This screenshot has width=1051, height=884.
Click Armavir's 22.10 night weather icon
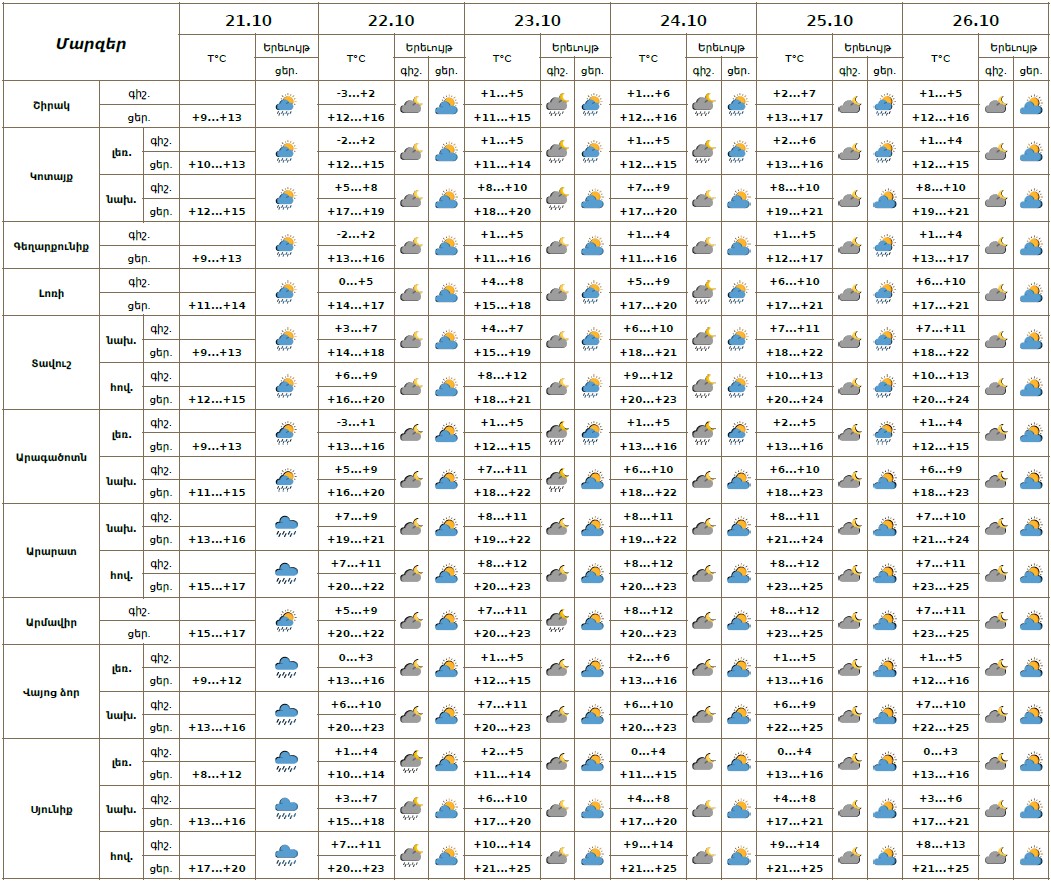[411, 622]
